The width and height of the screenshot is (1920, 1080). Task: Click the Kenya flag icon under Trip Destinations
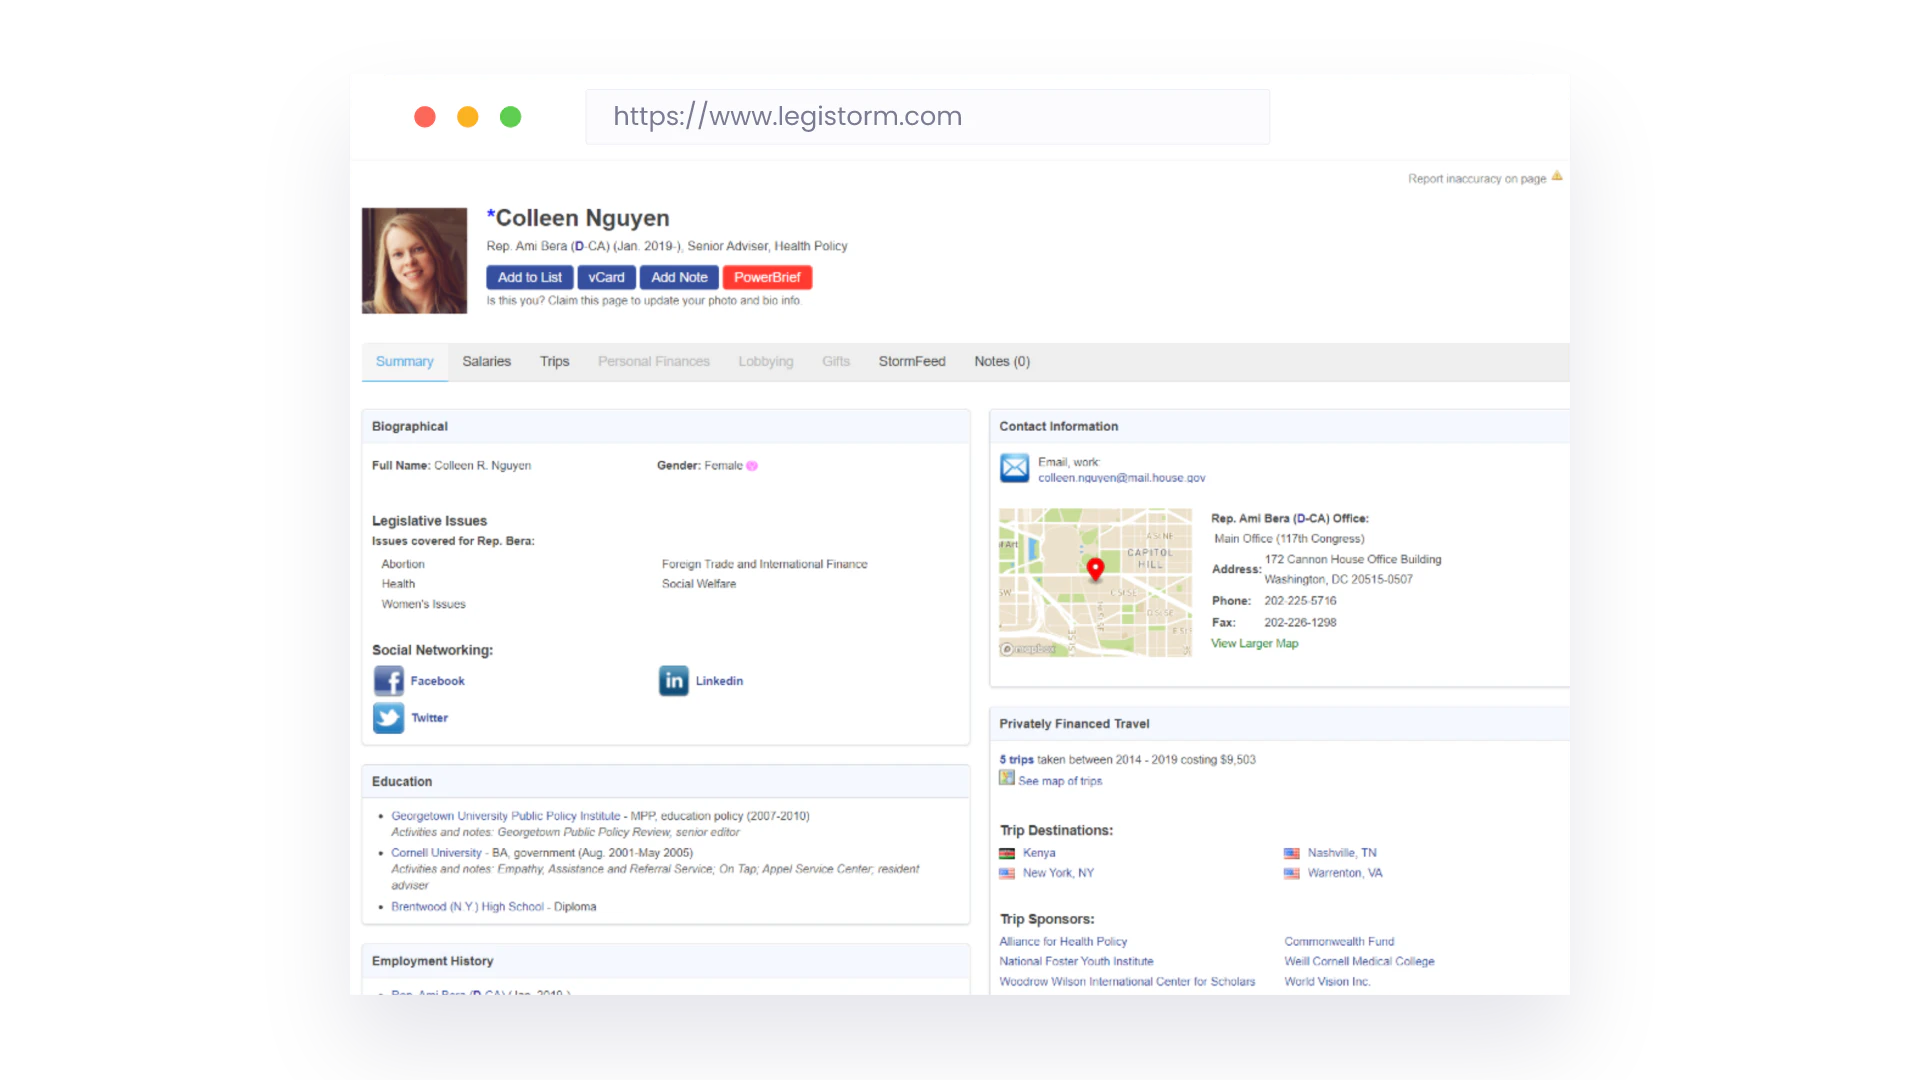click(1006, 853)
